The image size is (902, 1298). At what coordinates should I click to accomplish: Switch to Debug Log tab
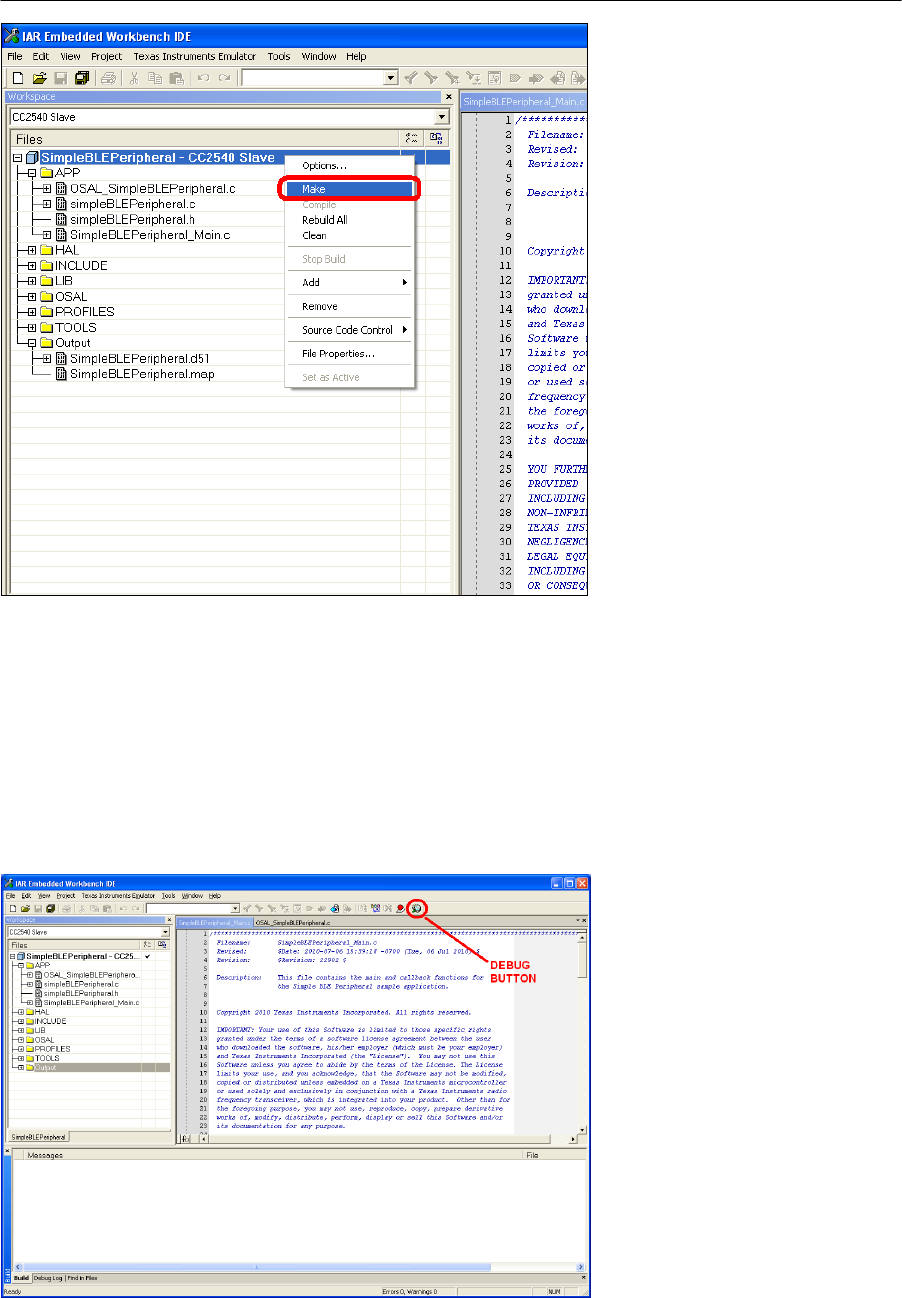[x=49, y=1278]
